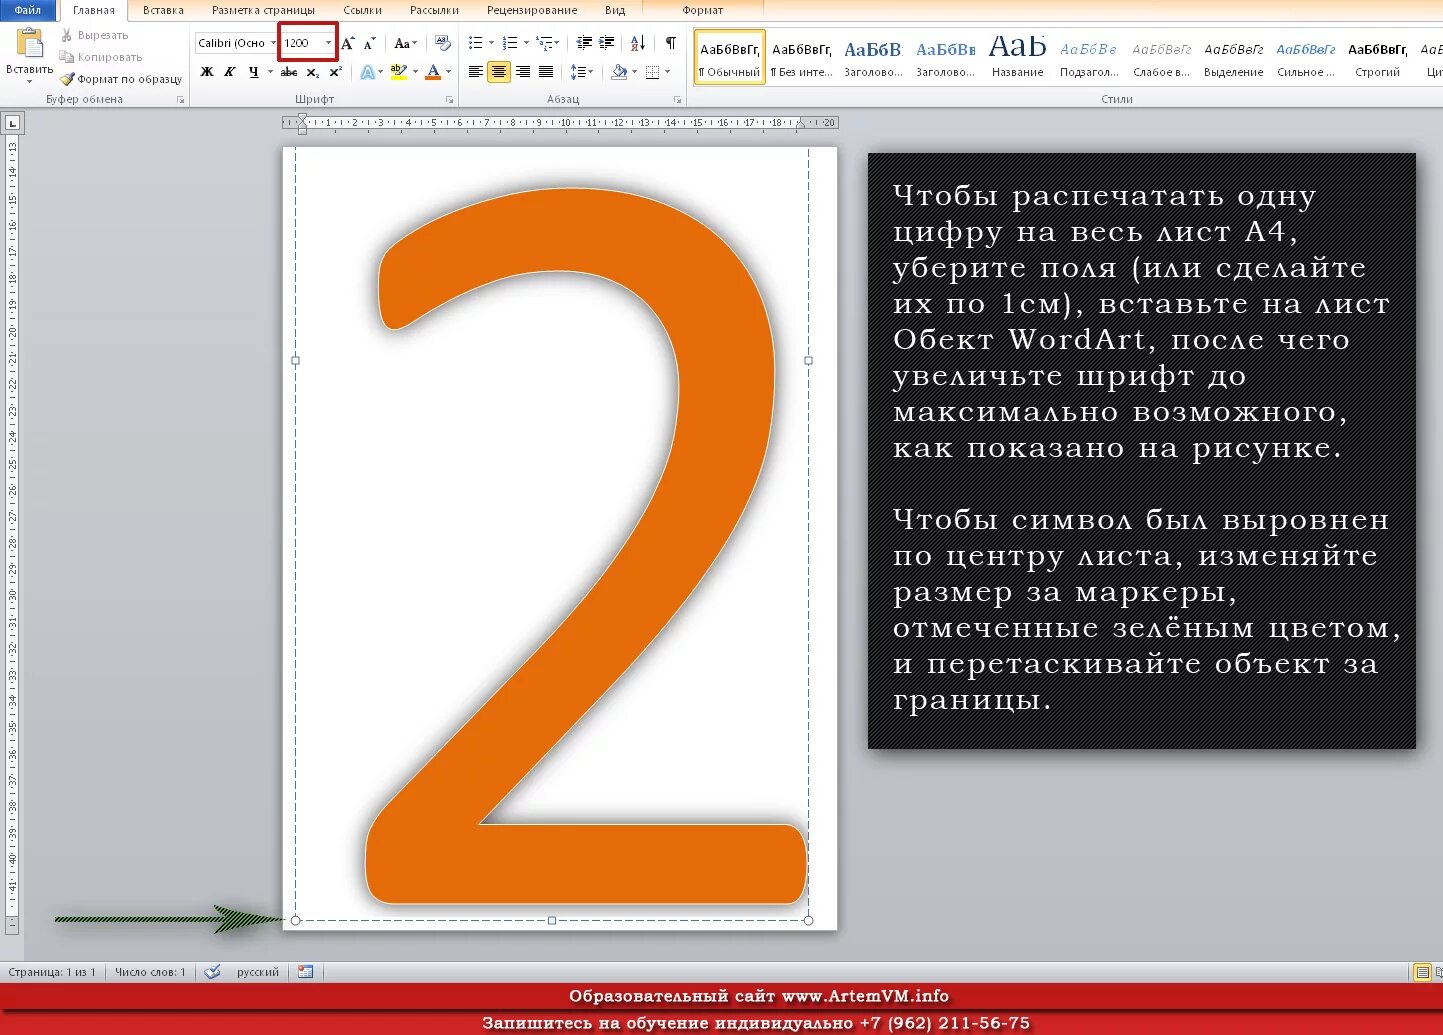The image size is (1443, 1035).
Task: Click русский language in status bar
Action: click(258, 972)
